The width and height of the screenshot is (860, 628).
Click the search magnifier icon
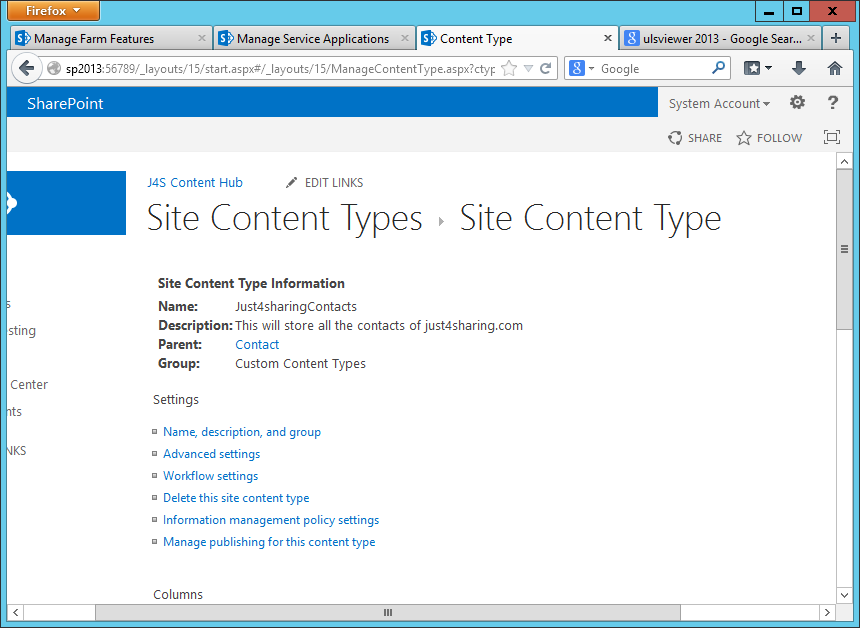[x=718, y=68]
